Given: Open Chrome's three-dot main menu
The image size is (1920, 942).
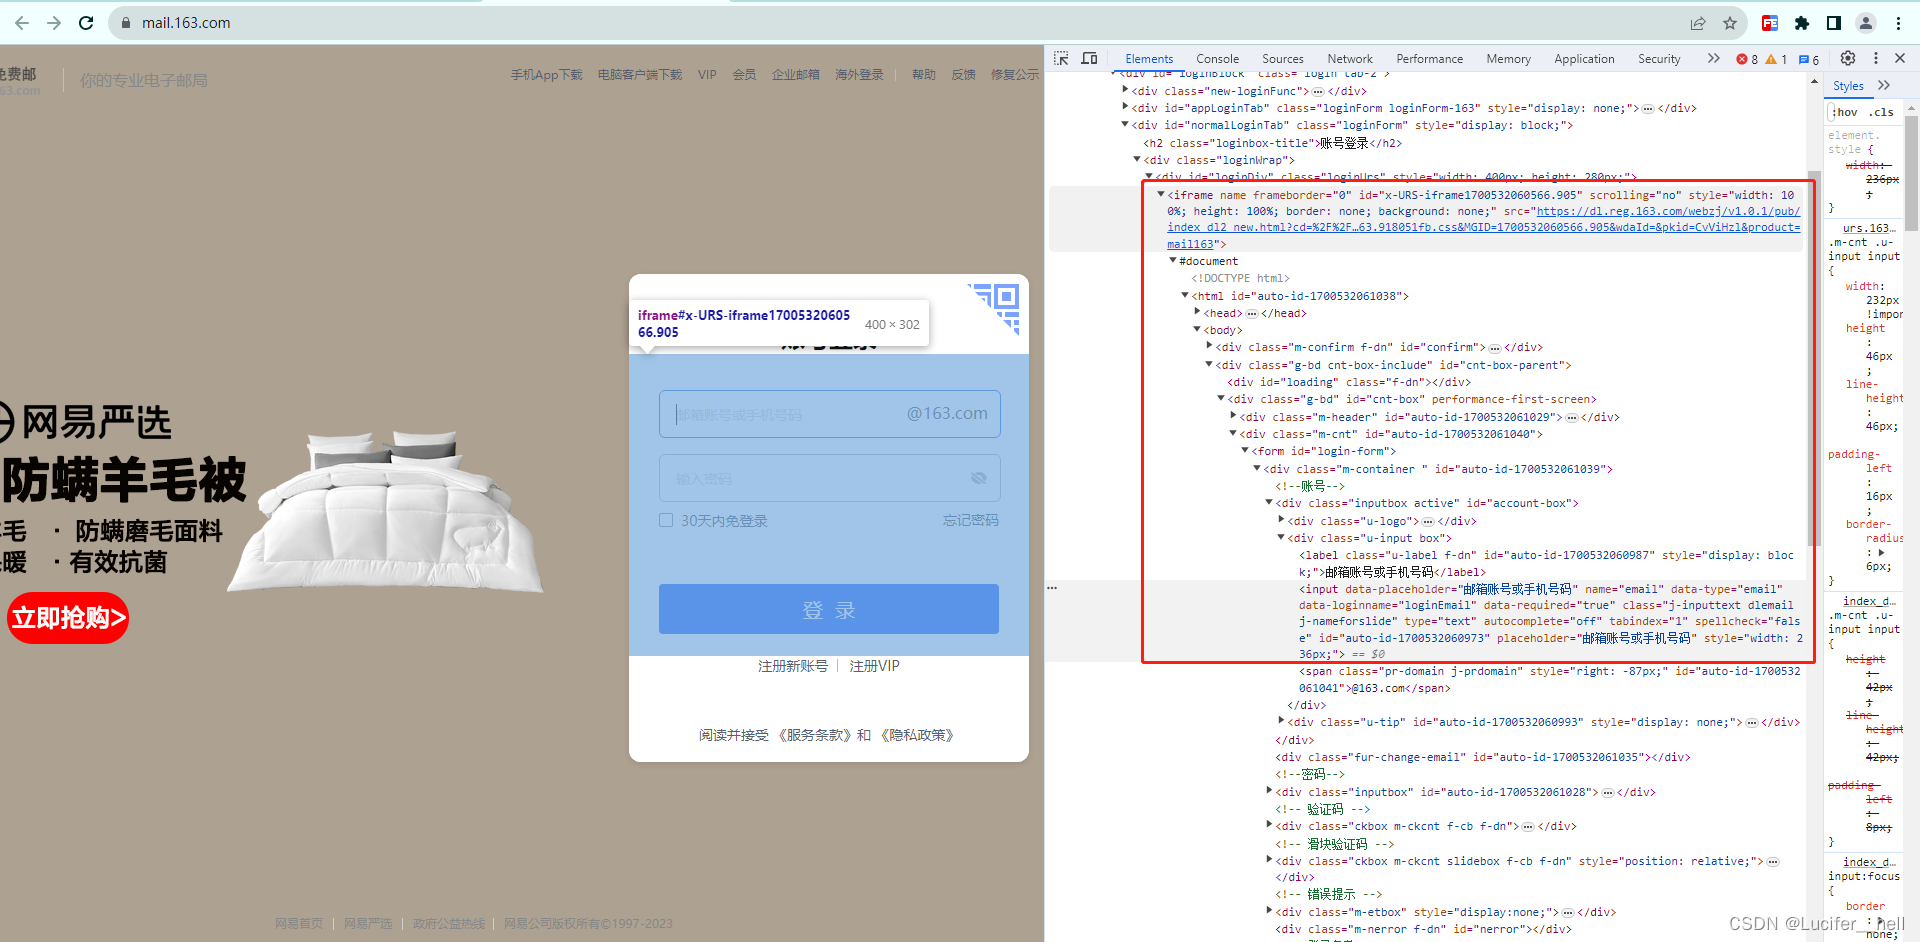Looking at the screenshot, I should point(1898,23).
